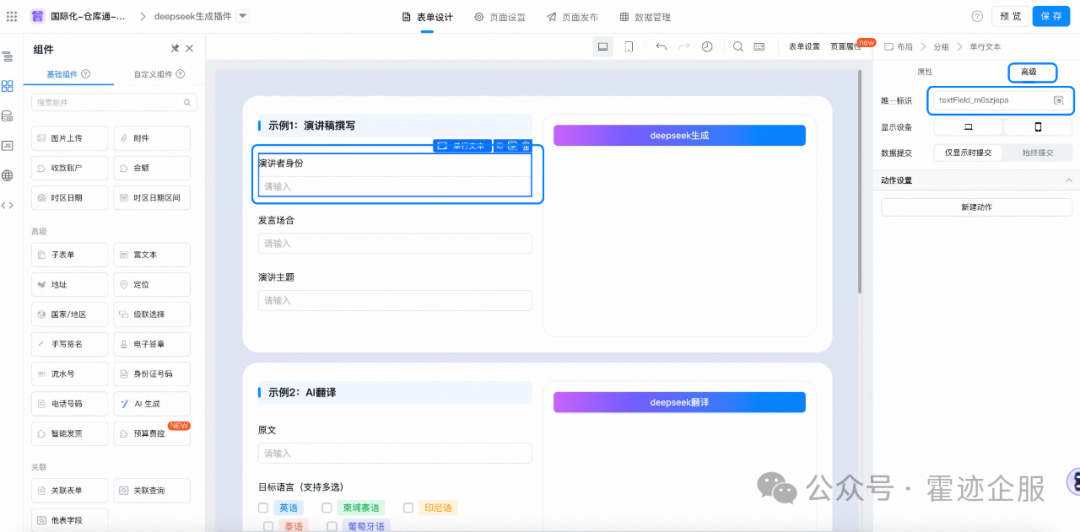This screenshot has height=532, width=1080.
Task: Open dropdown next to deepseek生成插件
Action: click(242, 17)
